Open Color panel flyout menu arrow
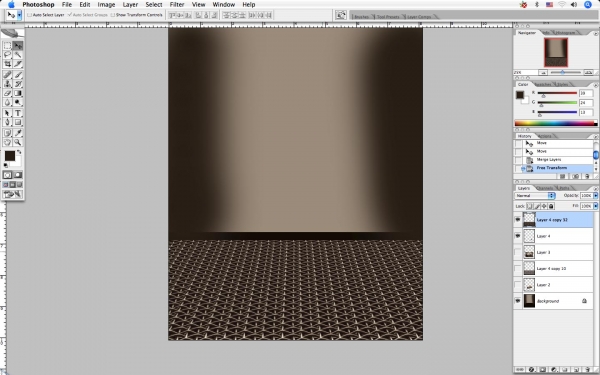The width and height of the screenshot is (600, 375). point(595,85)
